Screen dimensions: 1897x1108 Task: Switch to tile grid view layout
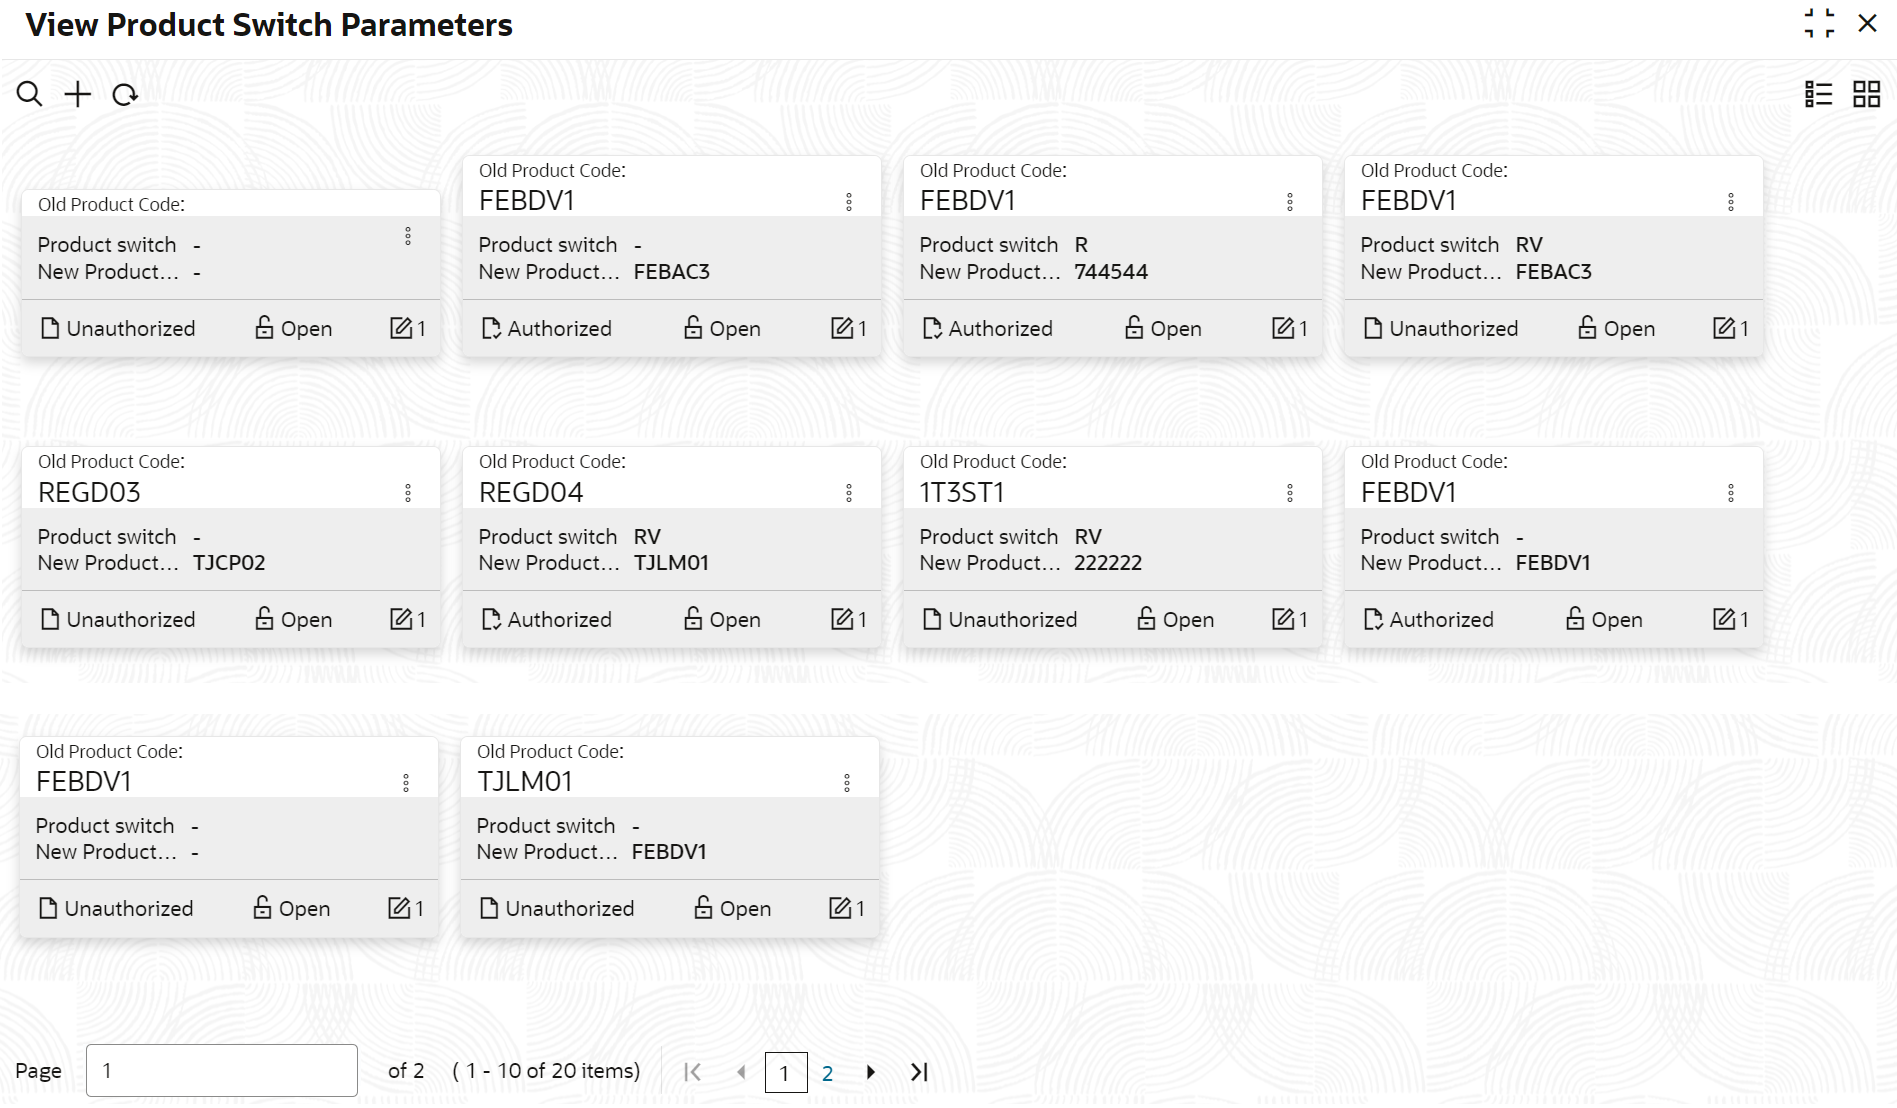(1866, 94)
